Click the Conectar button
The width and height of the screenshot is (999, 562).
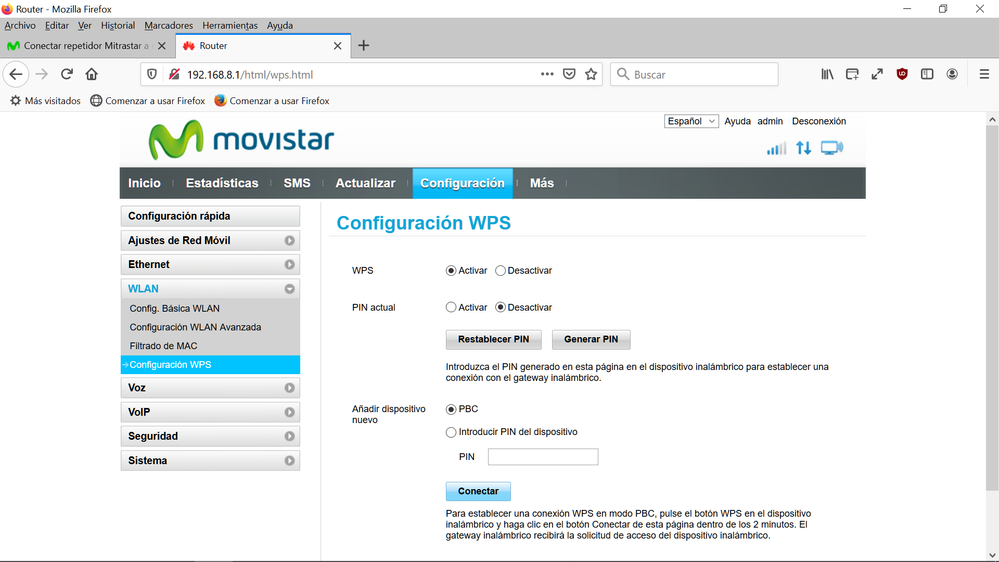478,491
